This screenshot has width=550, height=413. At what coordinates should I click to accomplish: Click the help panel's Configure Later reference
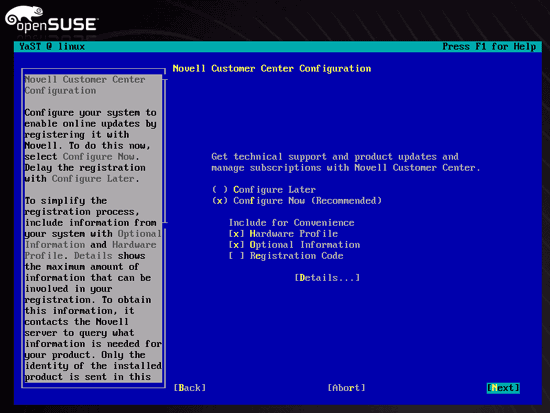[x=95, y=179]
